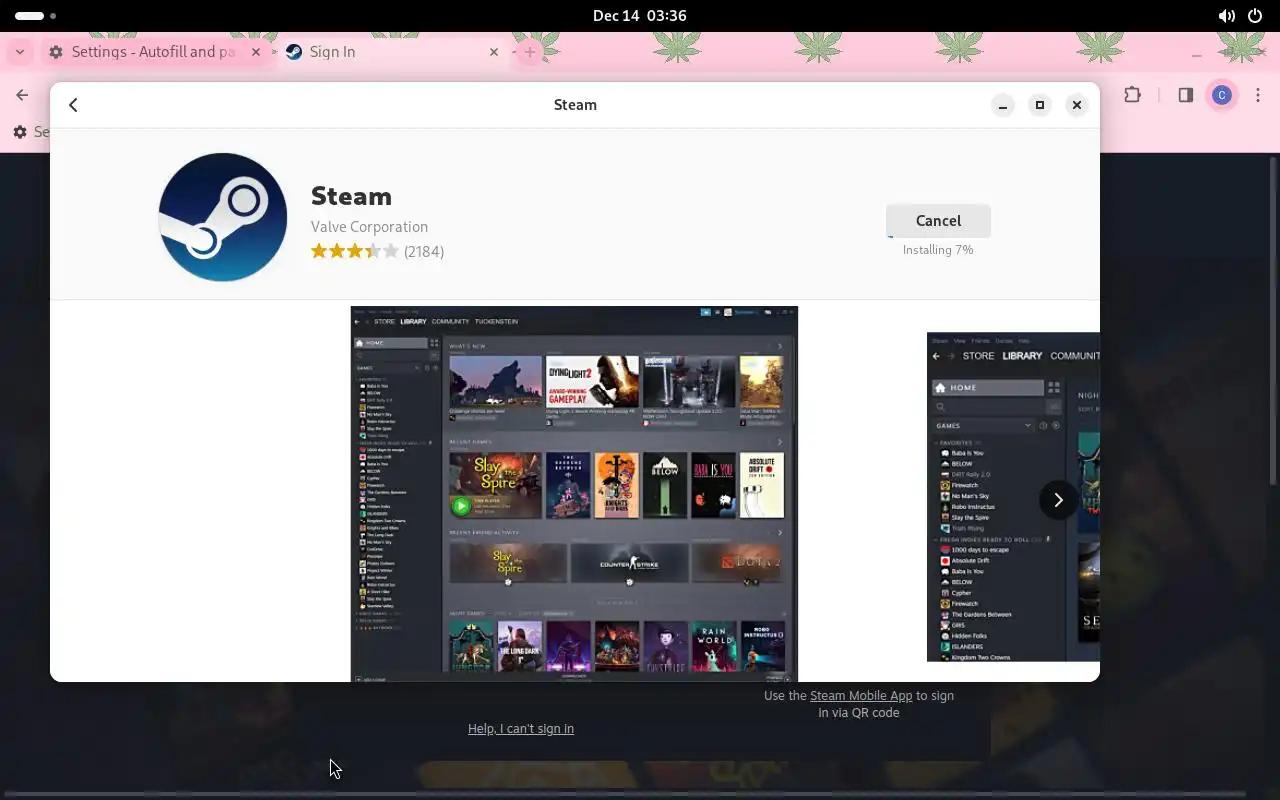This screenshot has height=800, width=1280.
Task: Cancel the Steam installation
Action: click(938, 221)
